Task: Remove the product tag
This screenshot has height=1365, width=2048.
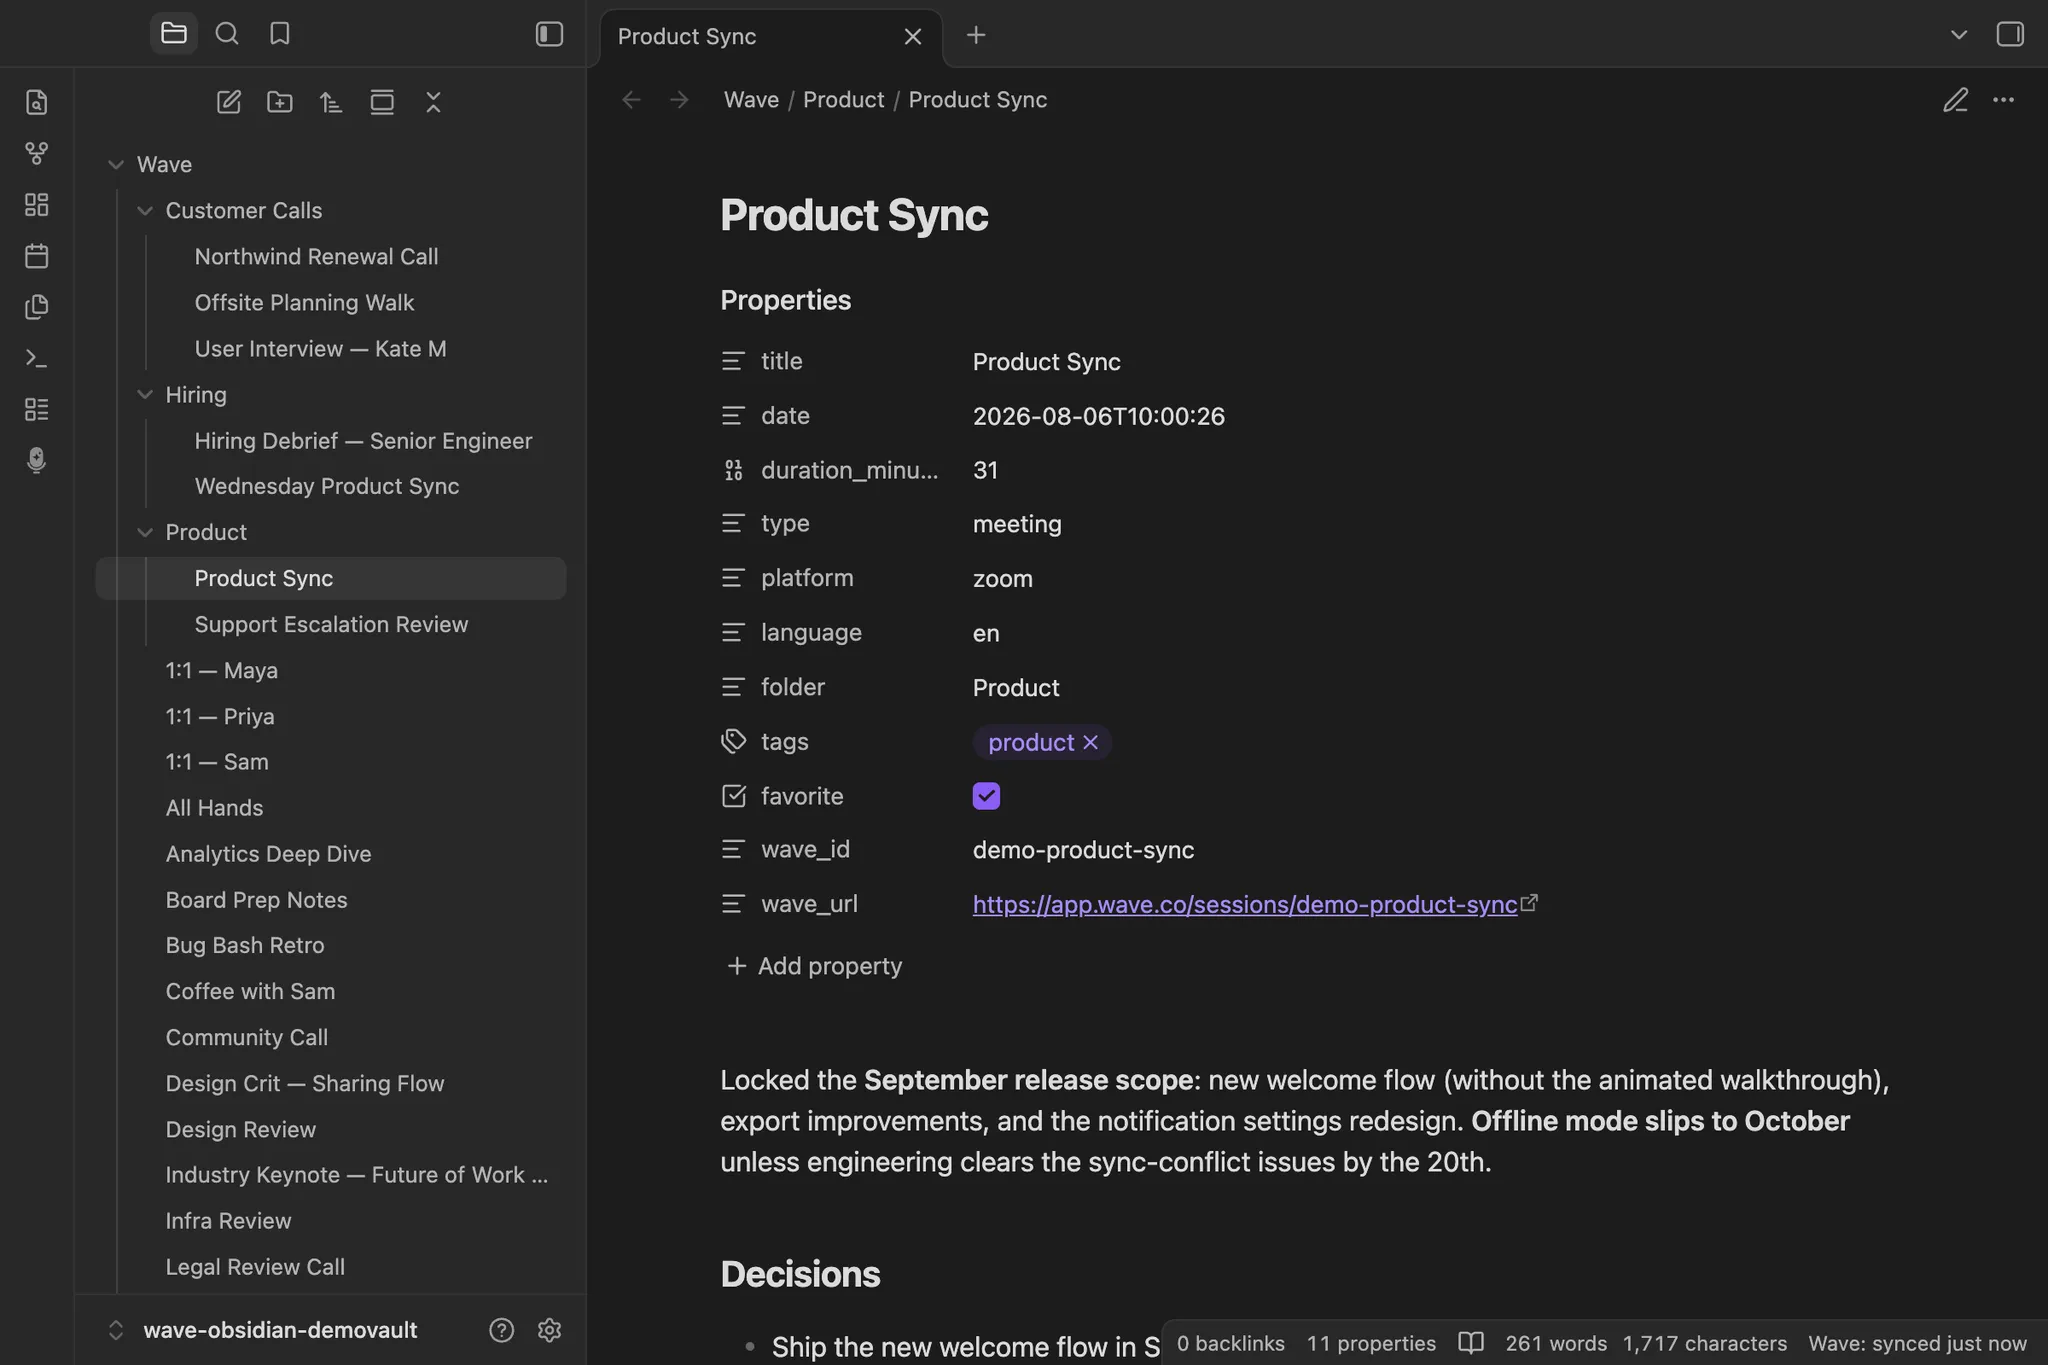Action: (x=1091, y=742)
